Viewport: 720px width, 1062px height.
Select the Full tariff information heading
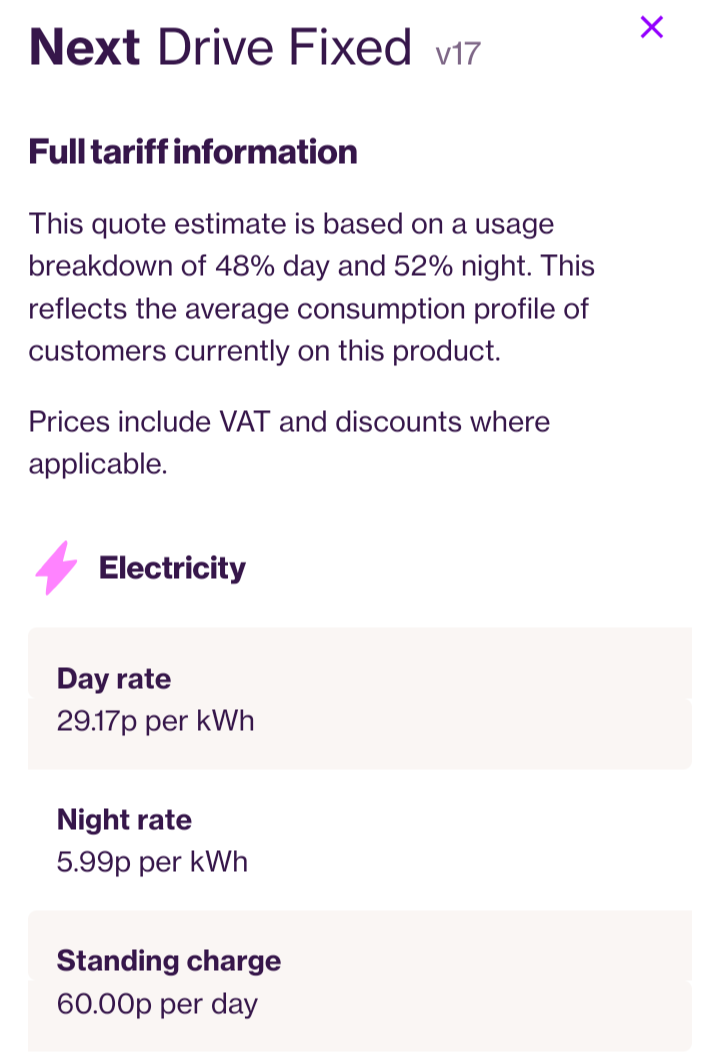pos(193,152)
